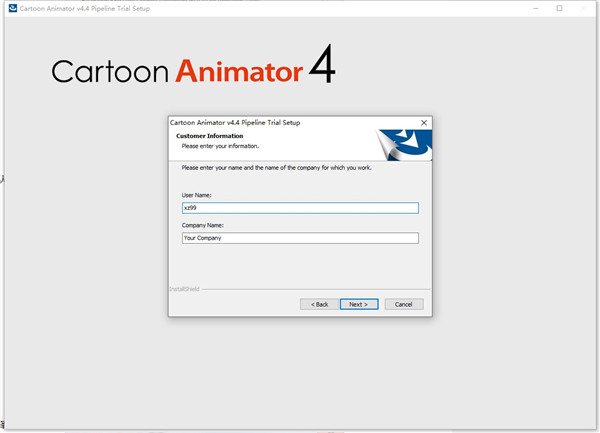The image size is (600, 433).
Task: Focus the Company Name input box
Action: [299, 238]
